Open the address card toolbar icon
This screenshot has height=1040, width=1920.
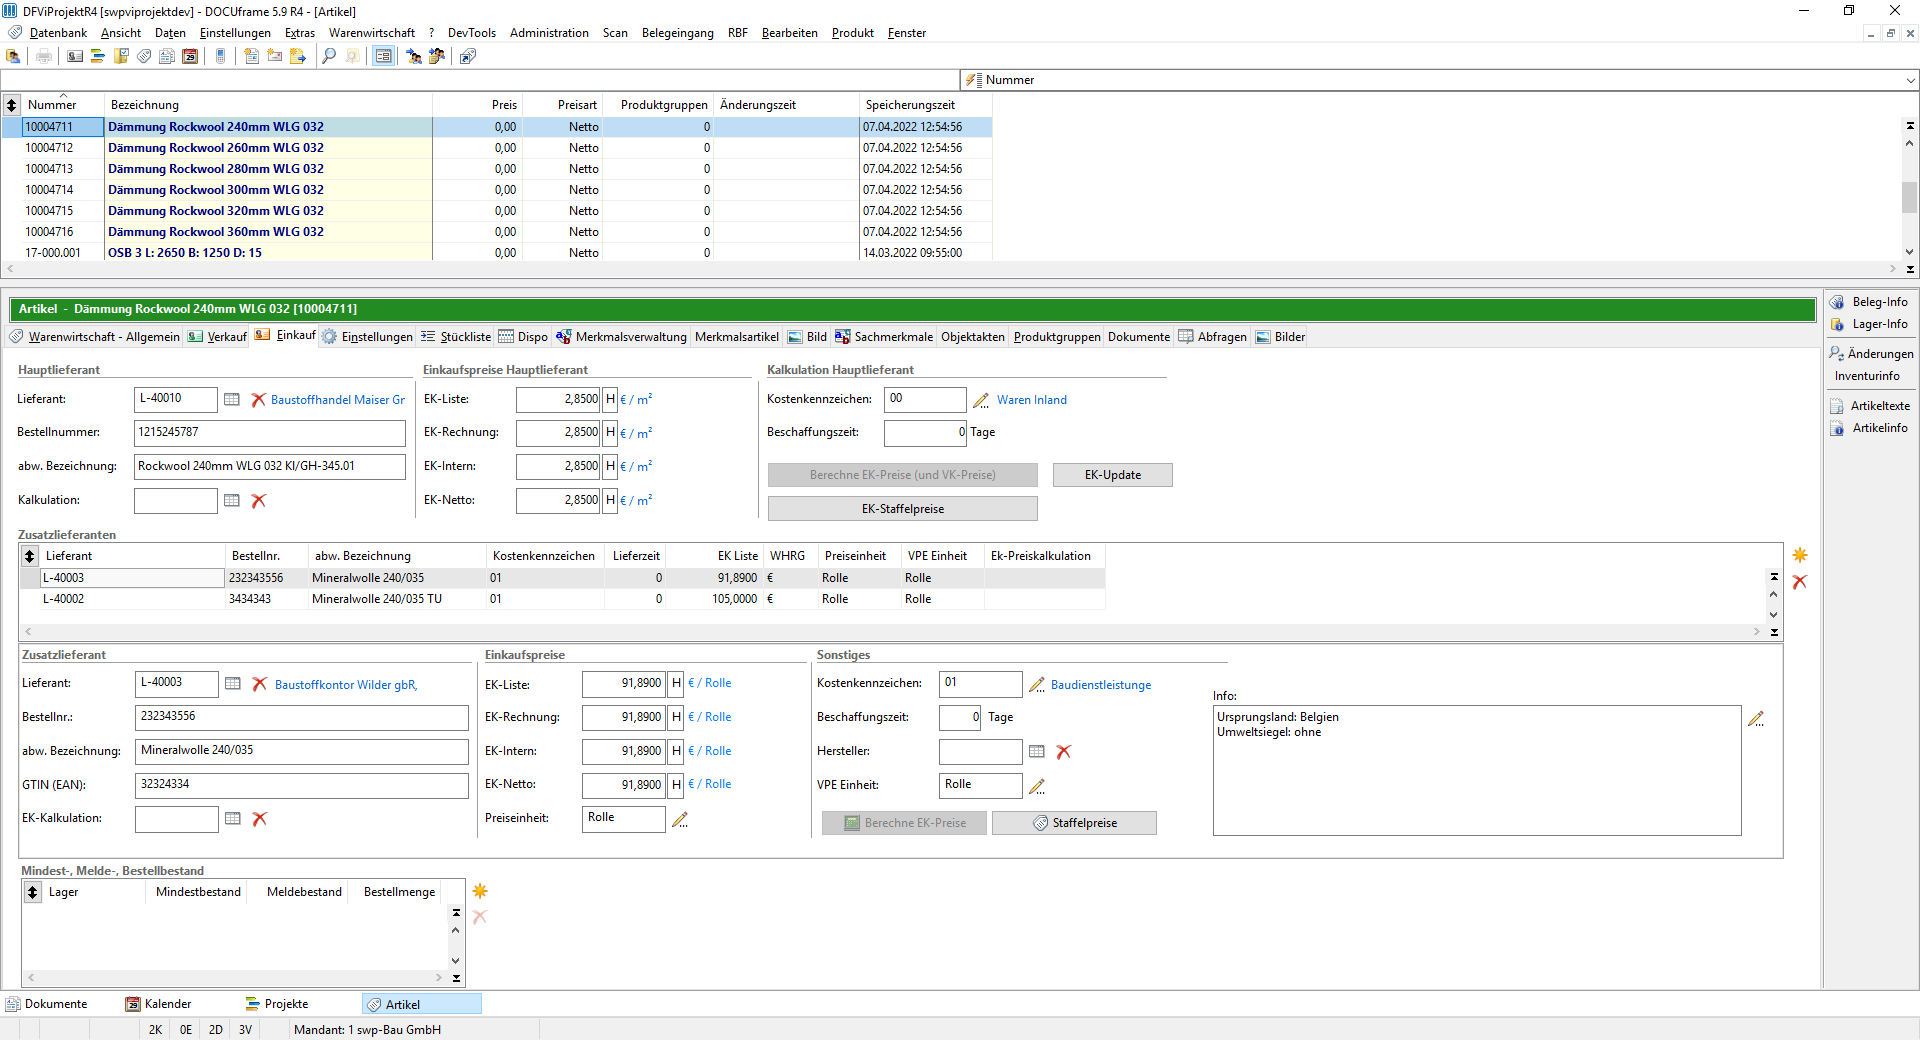(75, 57)
